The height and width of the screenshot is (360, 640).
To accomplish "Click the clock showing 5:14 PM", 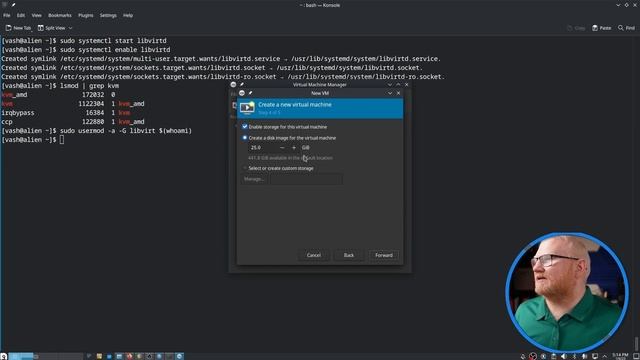I will click(x=620, y=355).
